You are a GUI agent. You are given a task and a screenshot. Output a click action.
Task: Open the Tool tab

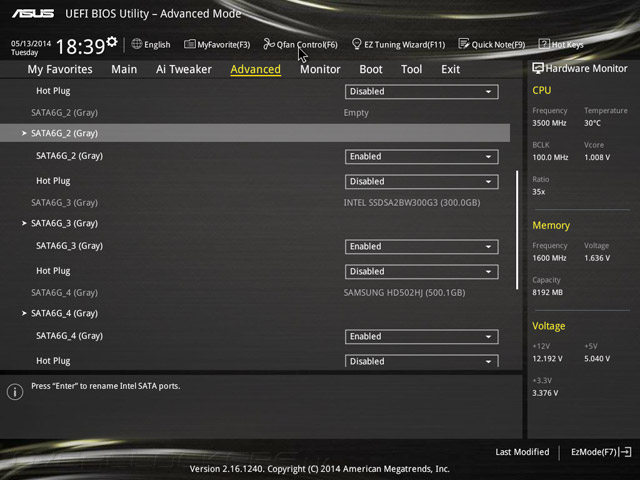tap(411, 69)
